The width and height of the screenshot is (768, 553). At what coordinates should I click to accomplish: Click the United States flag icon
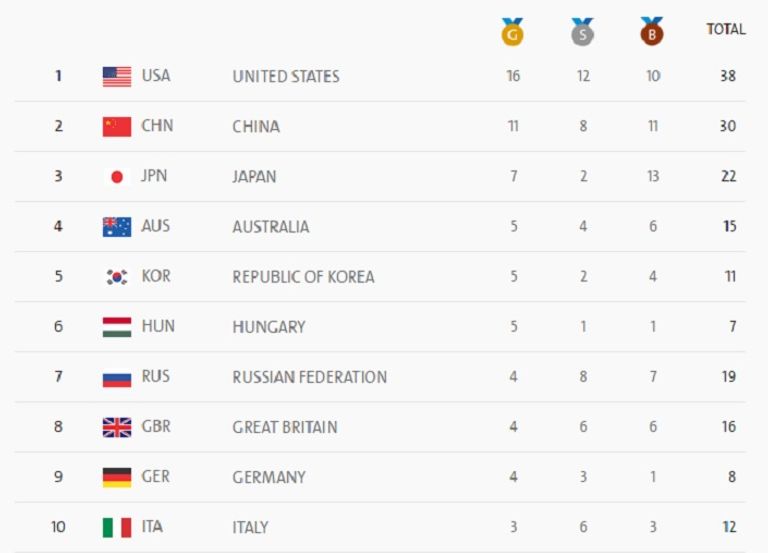click(x=117, y=77)
